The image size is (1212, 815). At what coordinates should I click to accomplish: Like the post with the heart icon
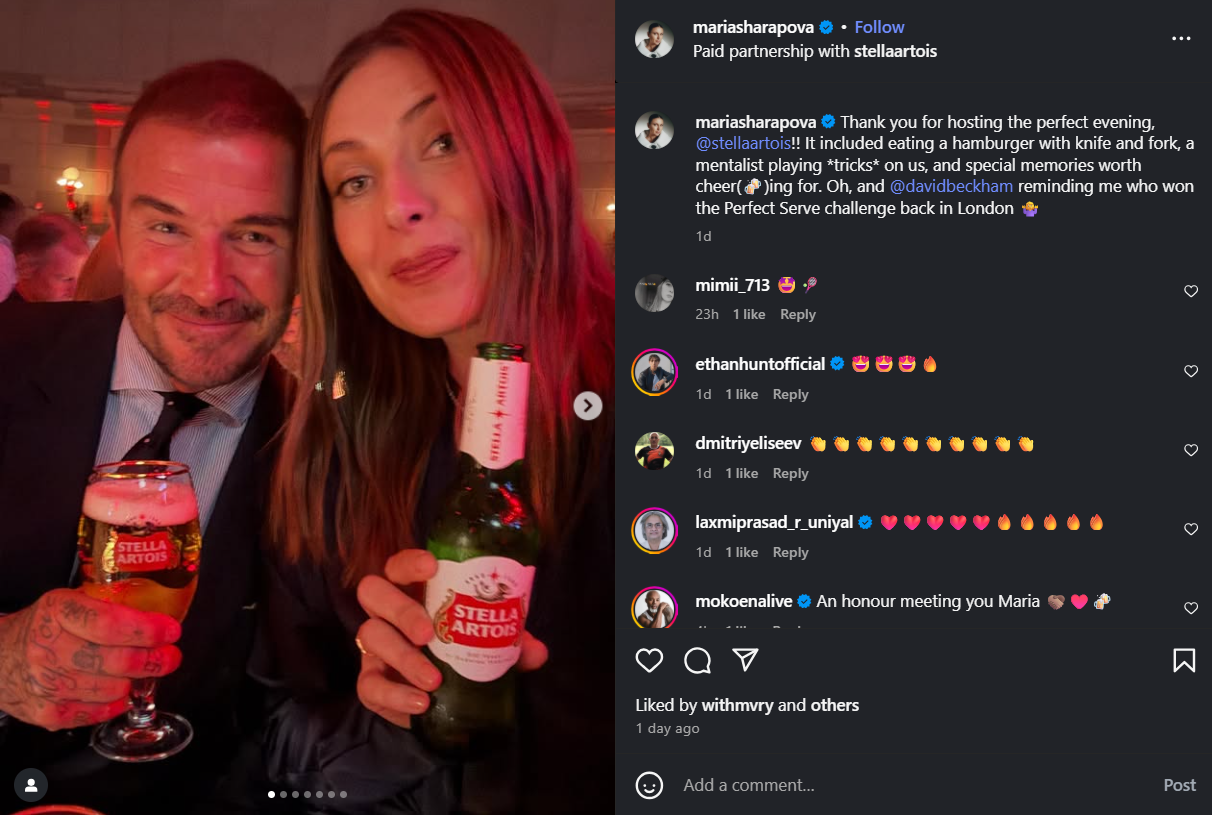click(650, 660)
